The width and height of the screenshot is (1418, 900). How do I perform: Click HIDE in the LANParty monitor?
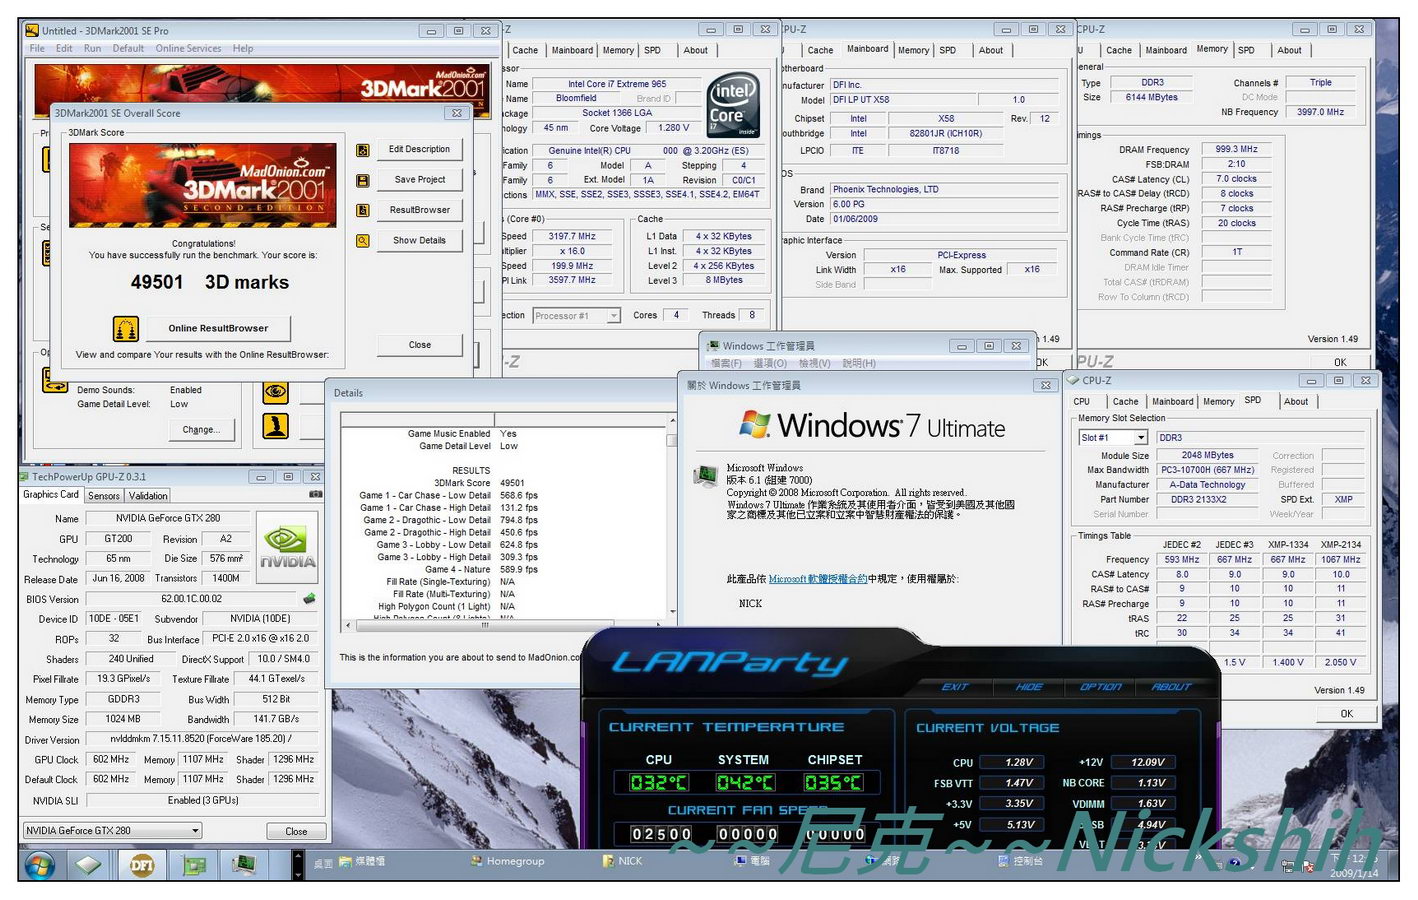click(1029, 687)
